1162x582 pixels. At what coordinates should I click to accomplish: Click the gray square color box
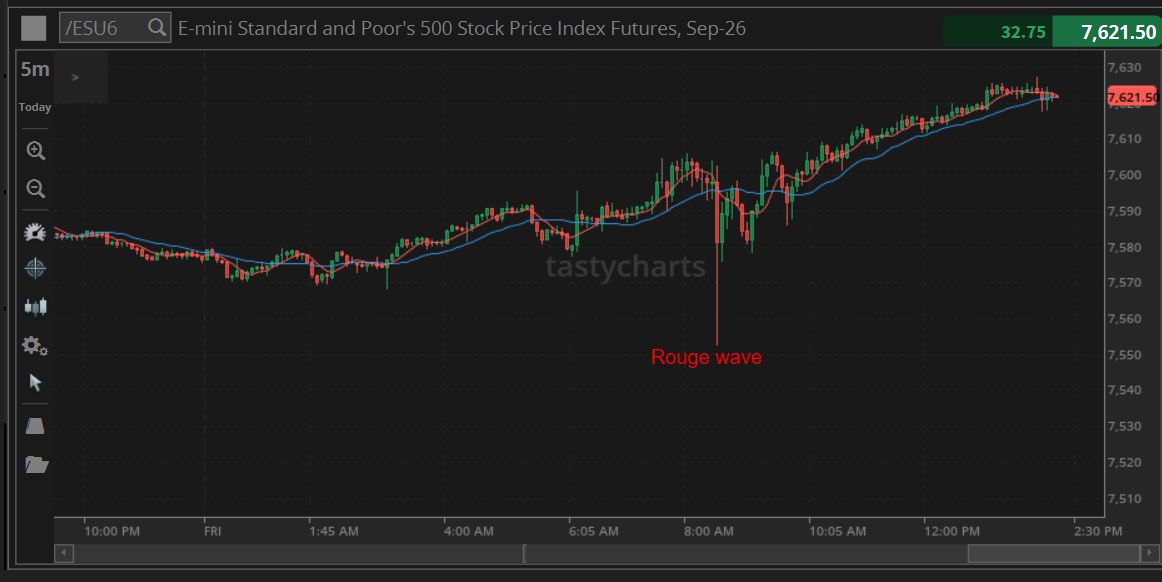pos(33,29)
